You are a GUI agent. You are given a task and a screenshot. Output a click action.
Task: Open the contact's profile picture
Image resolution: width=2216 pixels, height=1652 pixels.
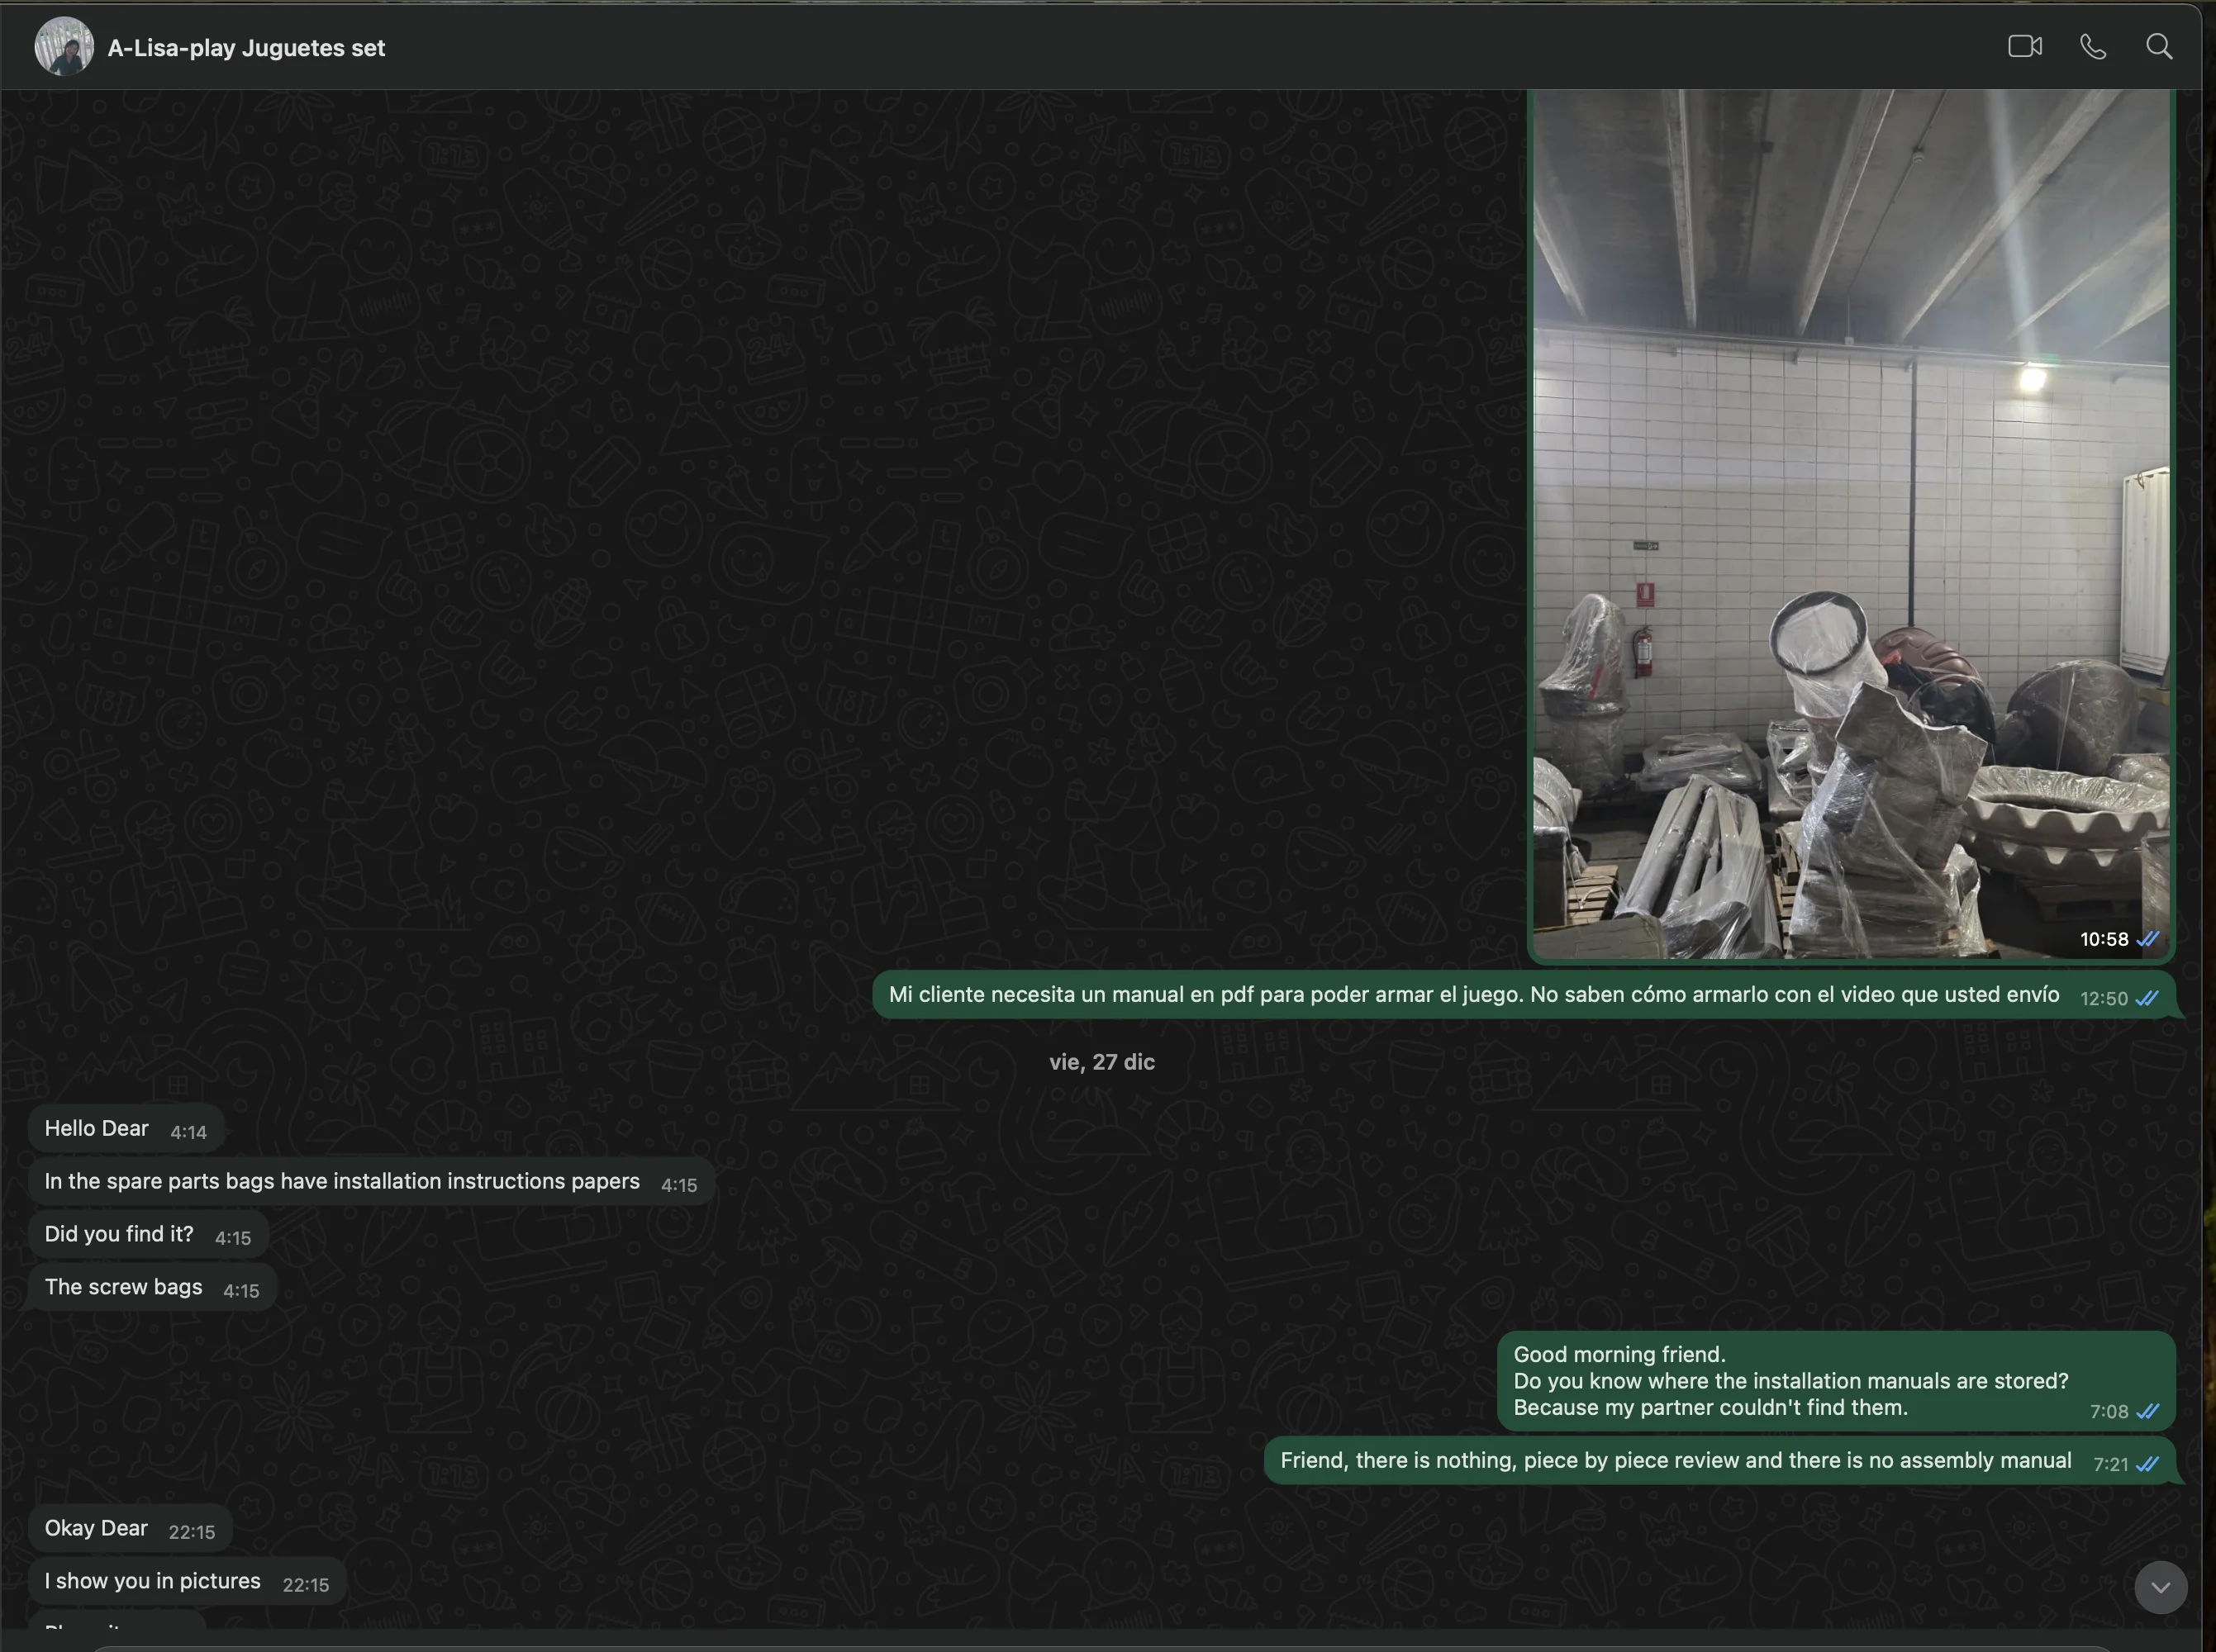(x=64, y=47)
